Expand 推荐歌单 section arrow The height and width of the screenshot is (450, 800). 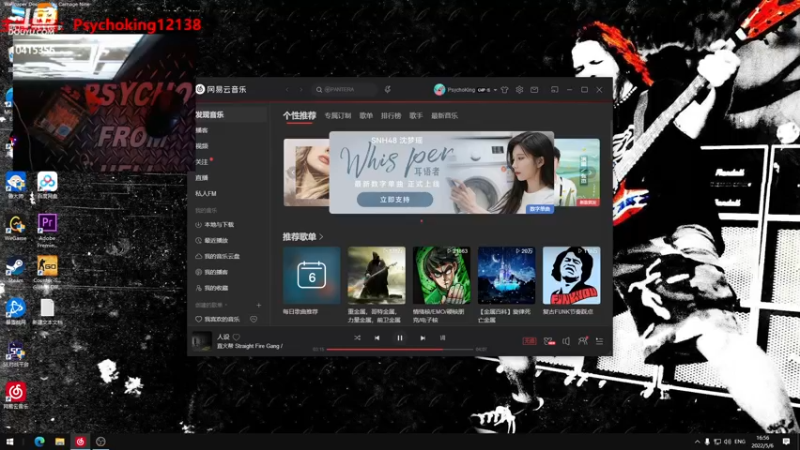321,237
